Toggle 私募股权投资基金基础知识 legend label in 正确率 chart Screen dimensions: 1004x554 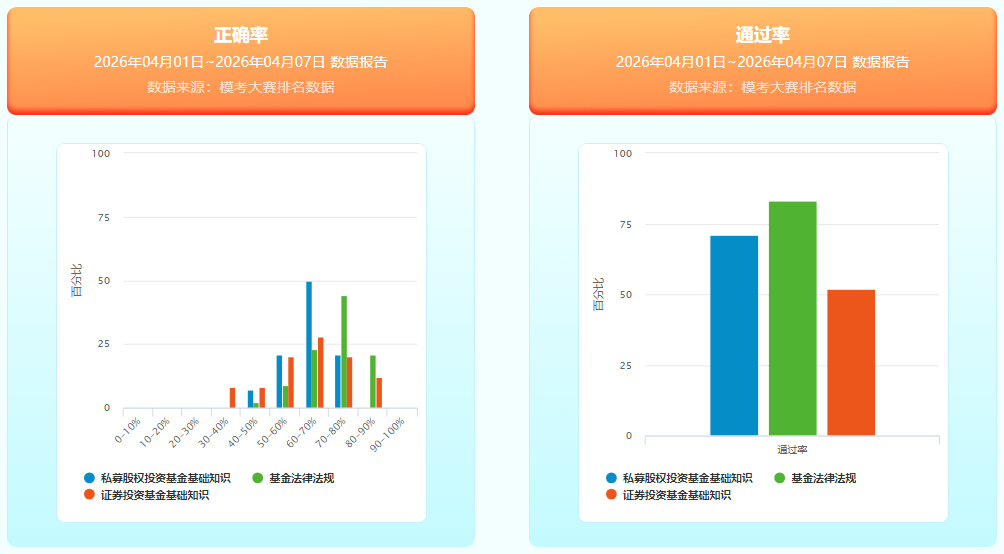pyautogui.click(x=166, y=478)
